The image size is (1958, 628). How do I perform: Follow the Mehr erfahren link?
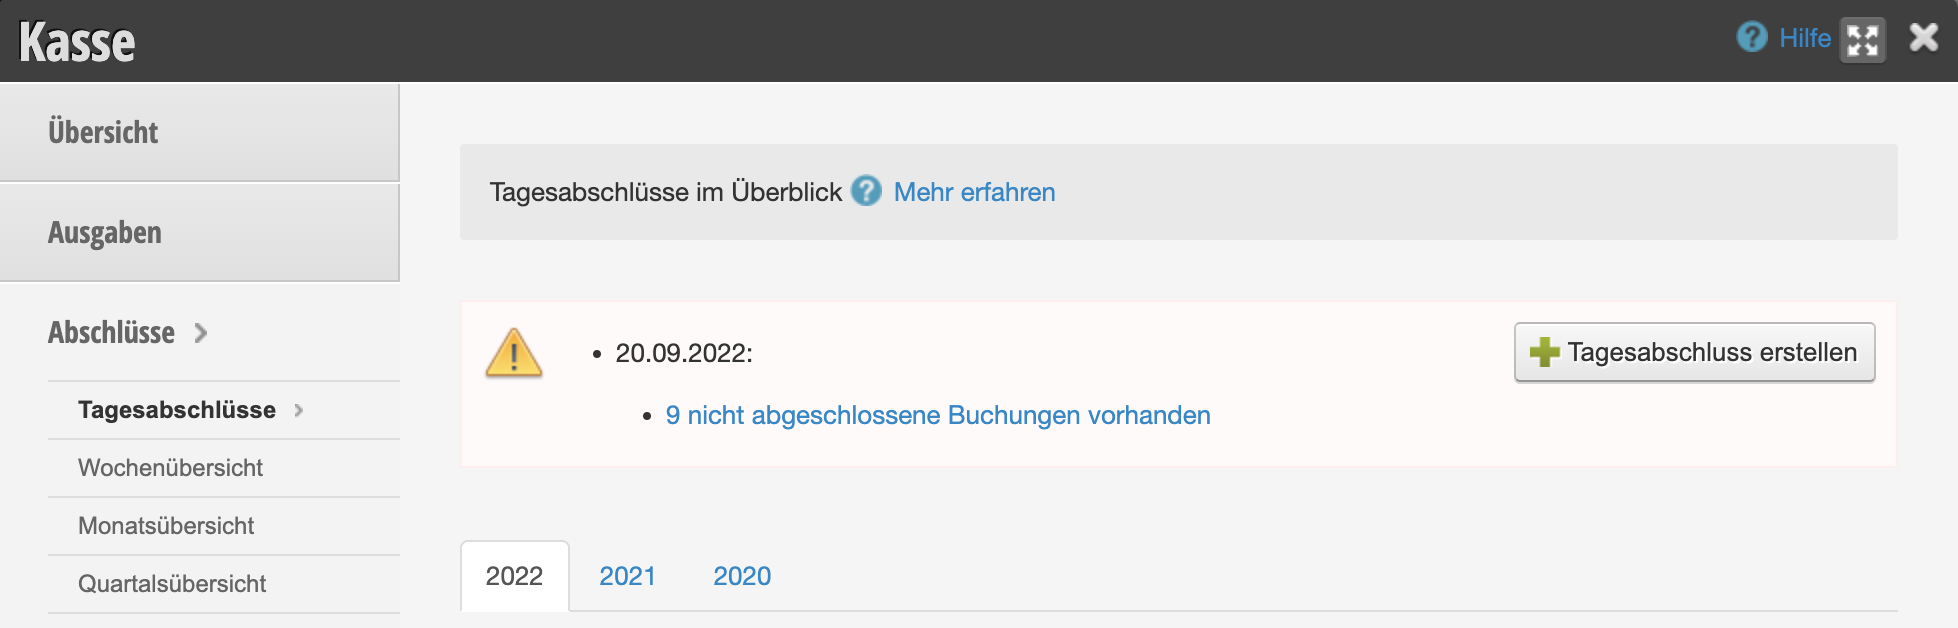[974, 192]
